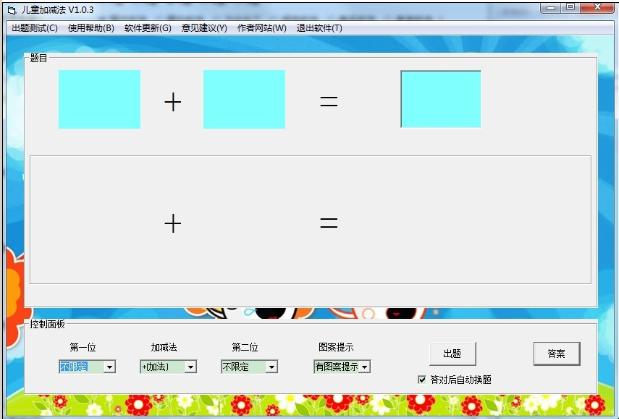Expand the 第一位 dropdown
This screenshot has width=619, height=419.
109,367
